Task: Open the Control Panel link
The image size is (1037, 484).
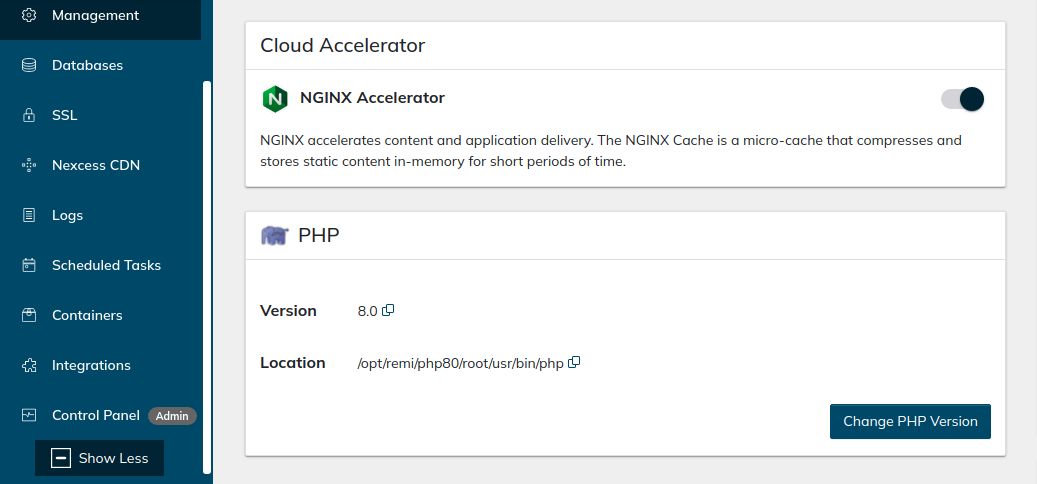Action: pos(96,415)
